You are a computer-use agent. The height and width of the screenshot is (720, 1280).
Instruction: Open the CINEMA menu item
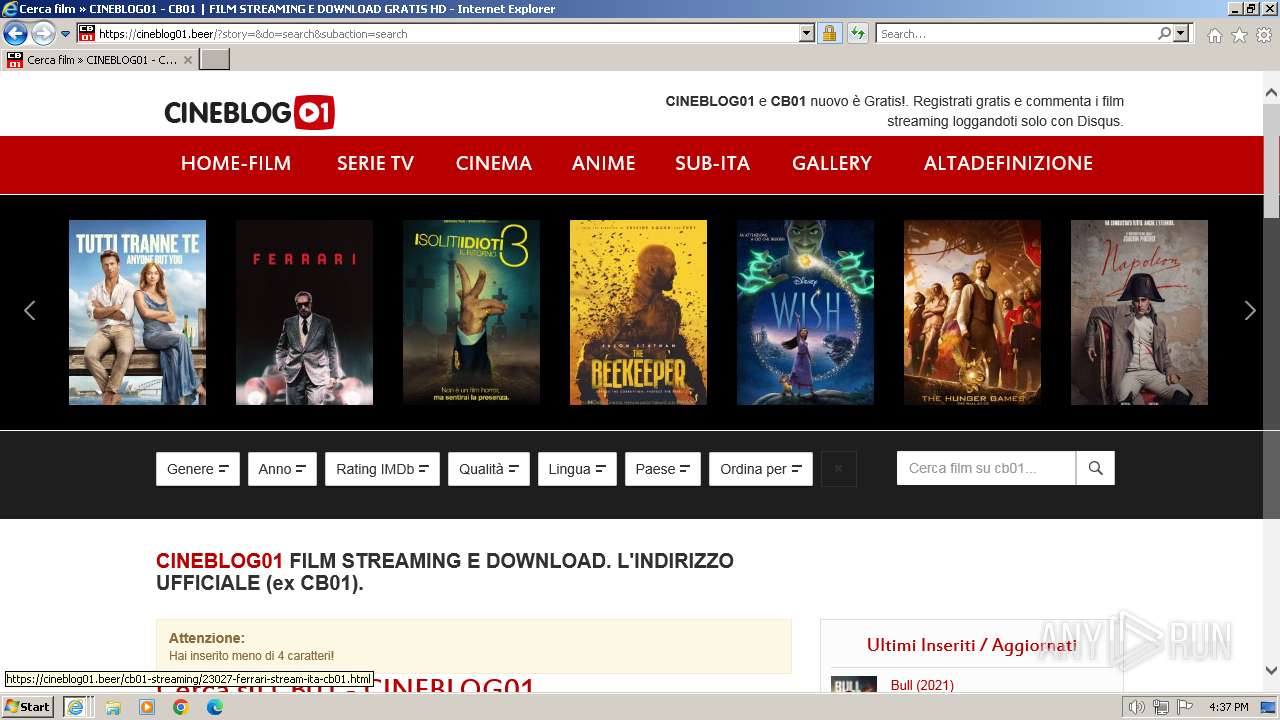[494, 163]
